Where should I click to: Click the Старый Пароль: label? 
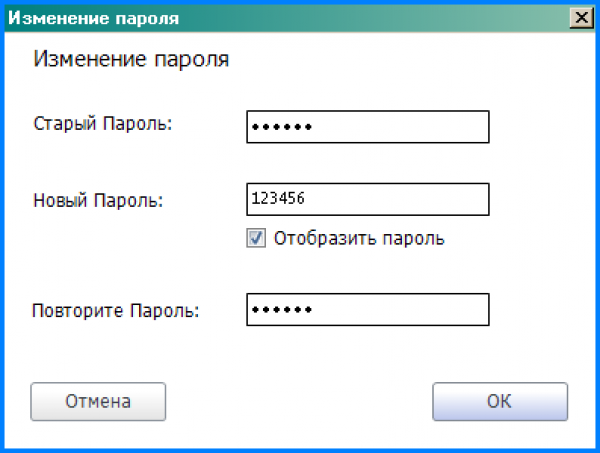[103, 124]
